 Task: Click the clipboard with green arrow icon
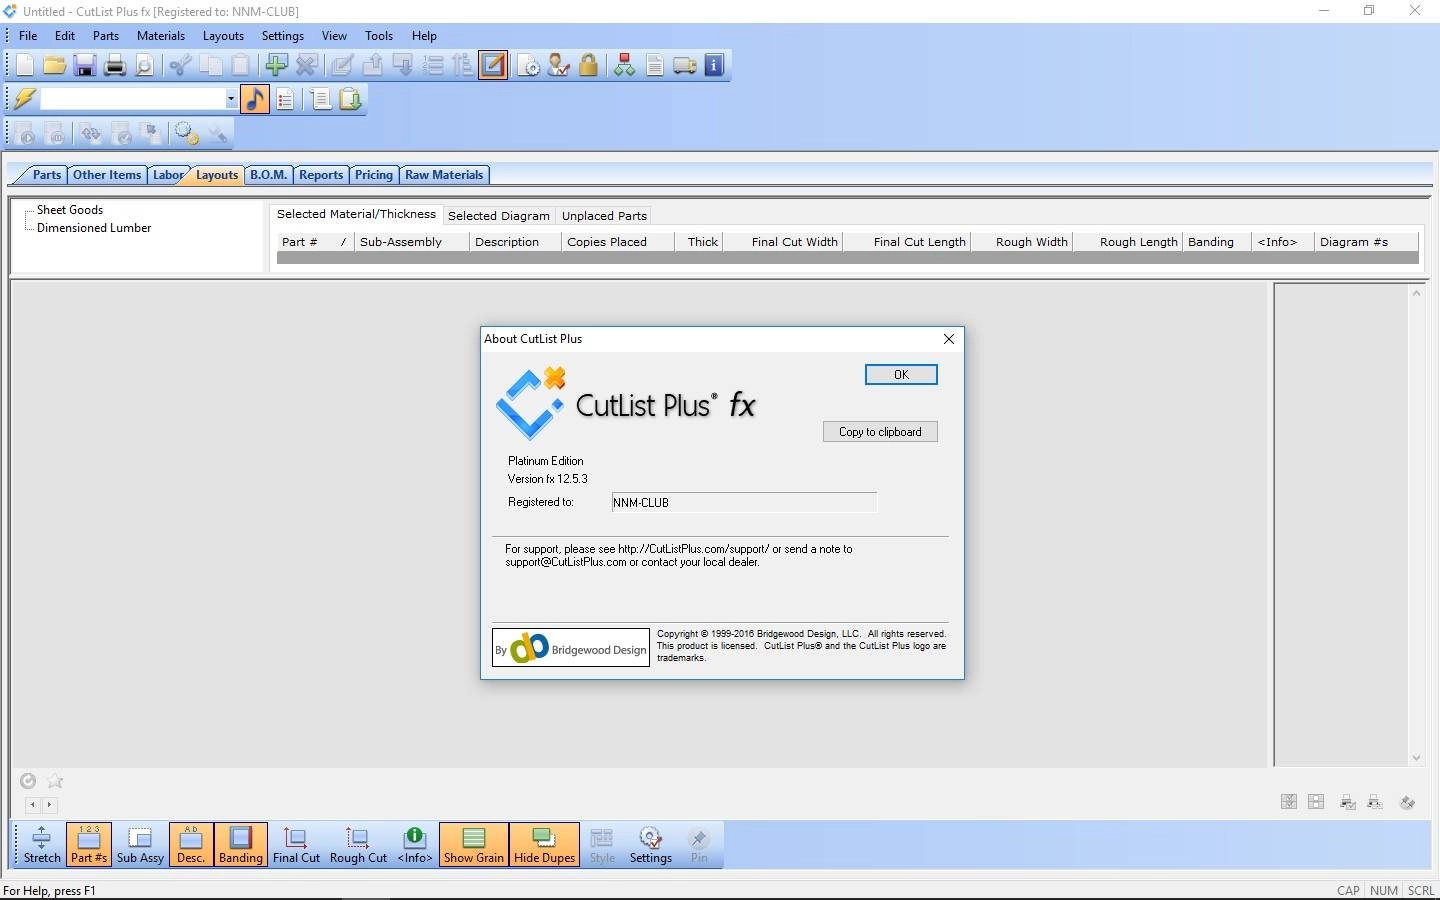click(x=351, y=99)
